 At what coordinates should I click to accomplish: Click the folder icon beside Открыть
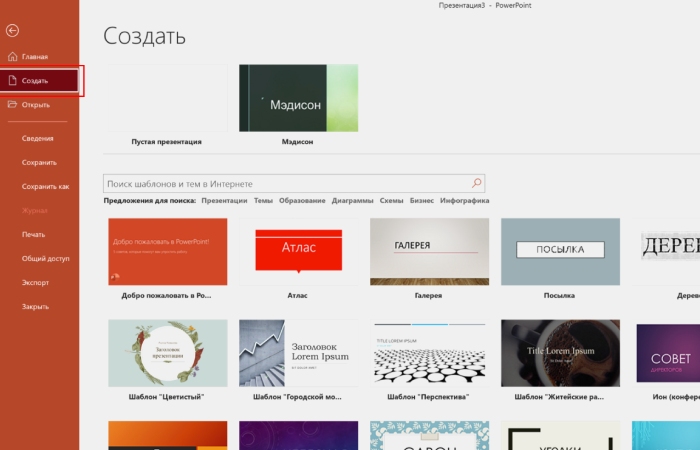tap(12, 104)
